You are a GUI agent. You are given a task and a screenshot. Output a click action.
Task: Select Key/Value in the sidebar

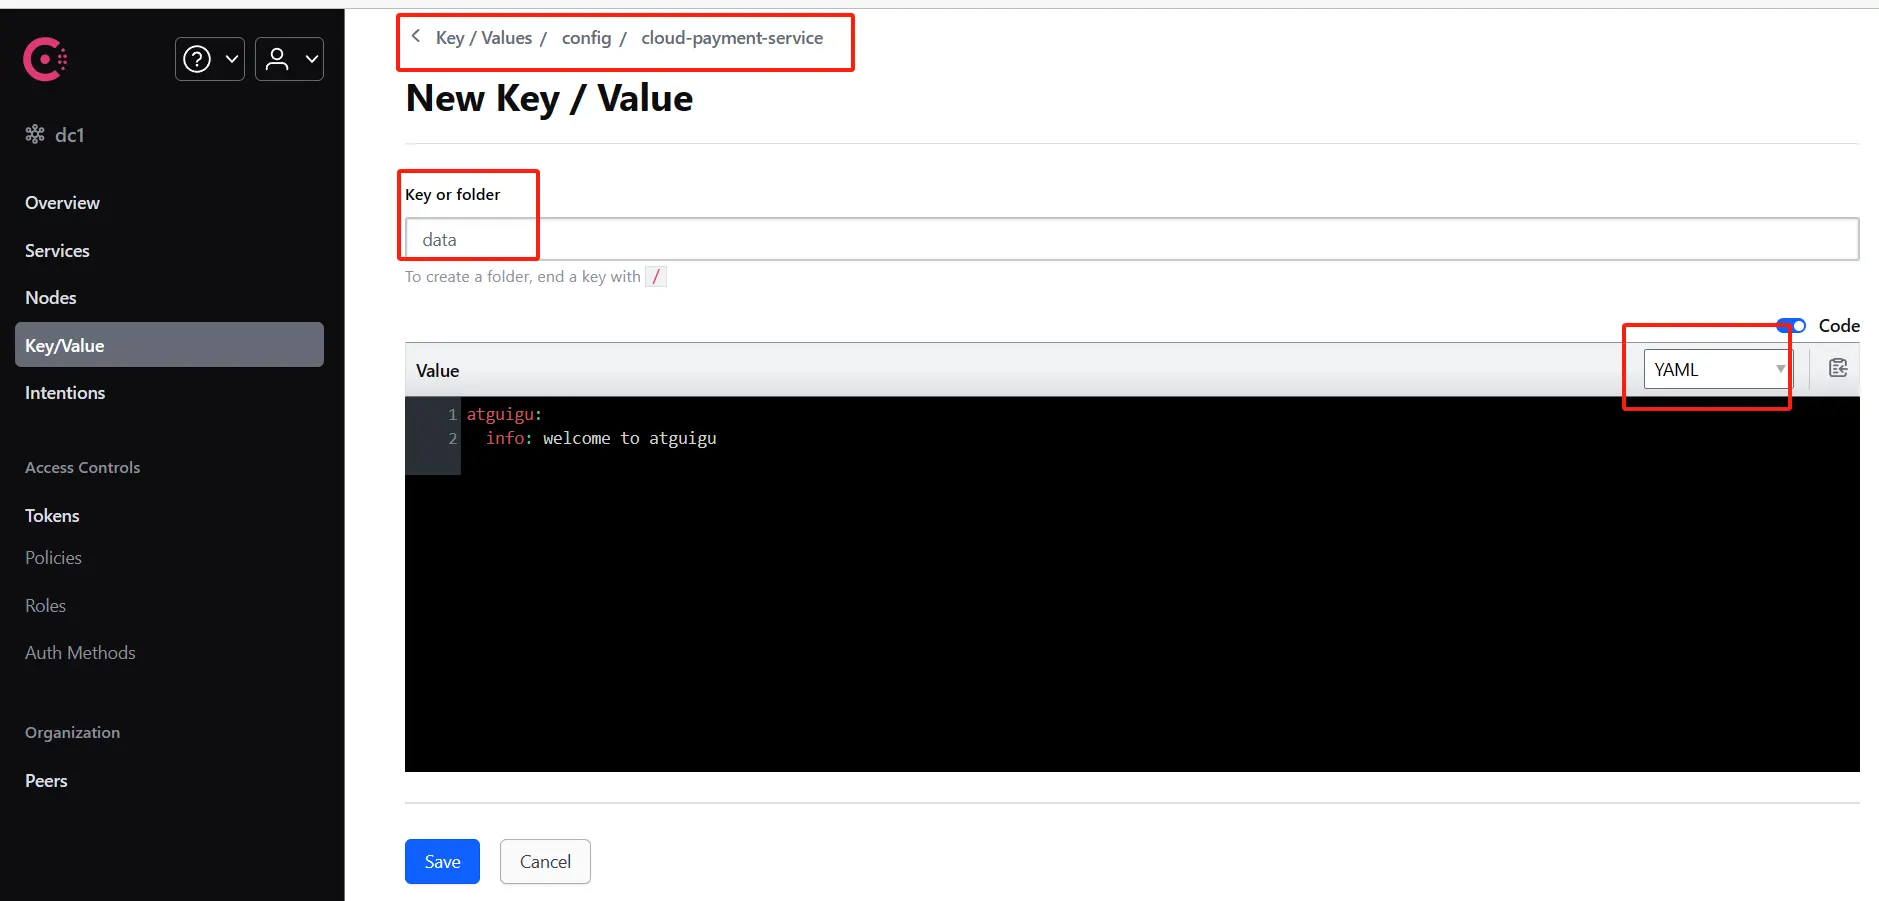[x=65, y=346]
